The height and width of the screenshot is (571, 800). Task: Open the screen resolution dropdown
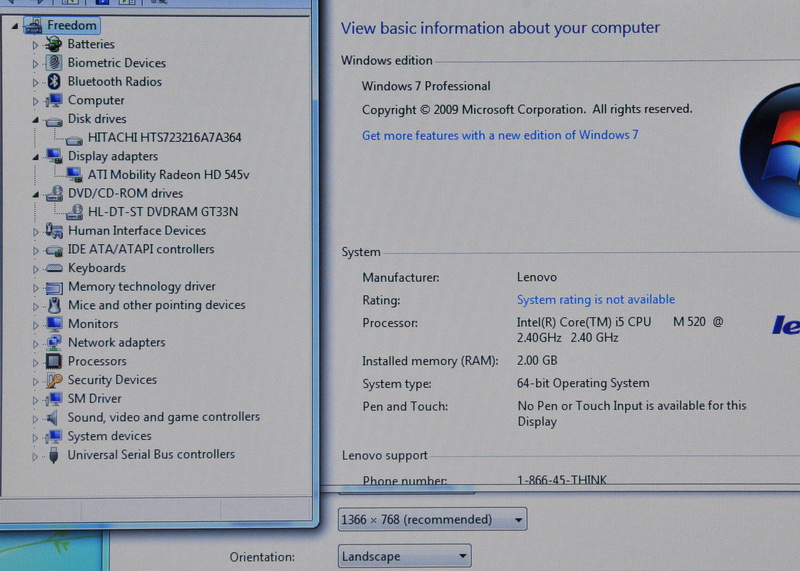pos(432,520)
